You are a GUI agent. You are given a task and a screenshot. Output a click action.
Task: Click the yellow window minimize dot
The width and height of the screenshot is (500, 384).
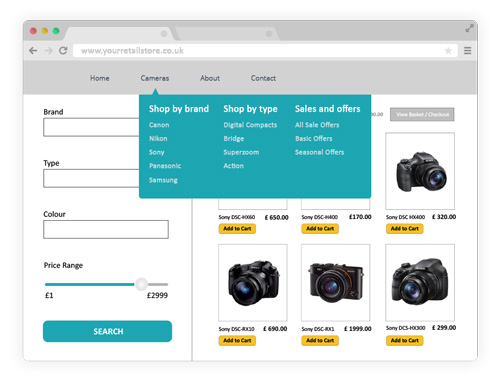[x=45, y=31]
